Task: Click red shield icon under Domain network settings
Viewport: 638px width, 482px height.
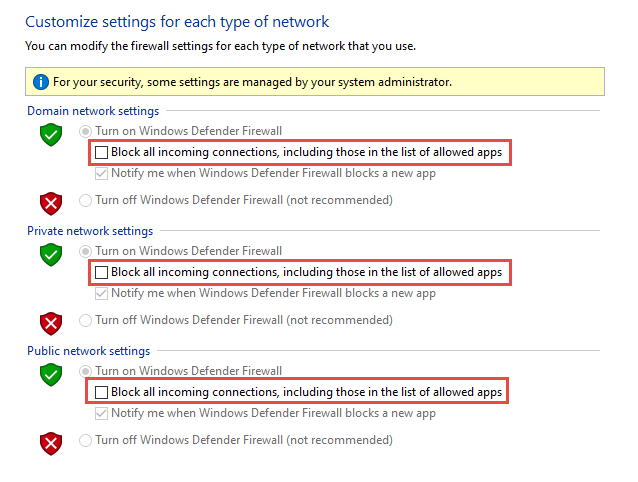Action: (x=50, y=203)
